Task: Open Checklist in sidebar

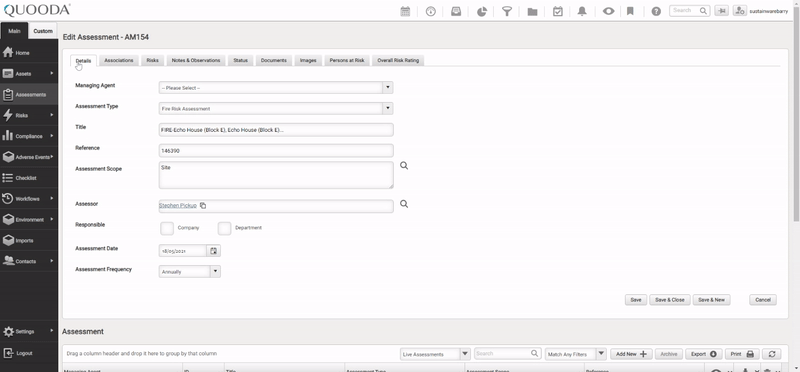Action: point(29,178)
